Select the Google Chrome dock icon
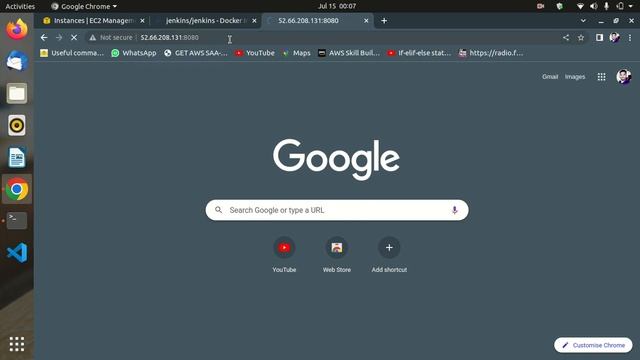Screen dimensions: 640x360 [17, 189]
